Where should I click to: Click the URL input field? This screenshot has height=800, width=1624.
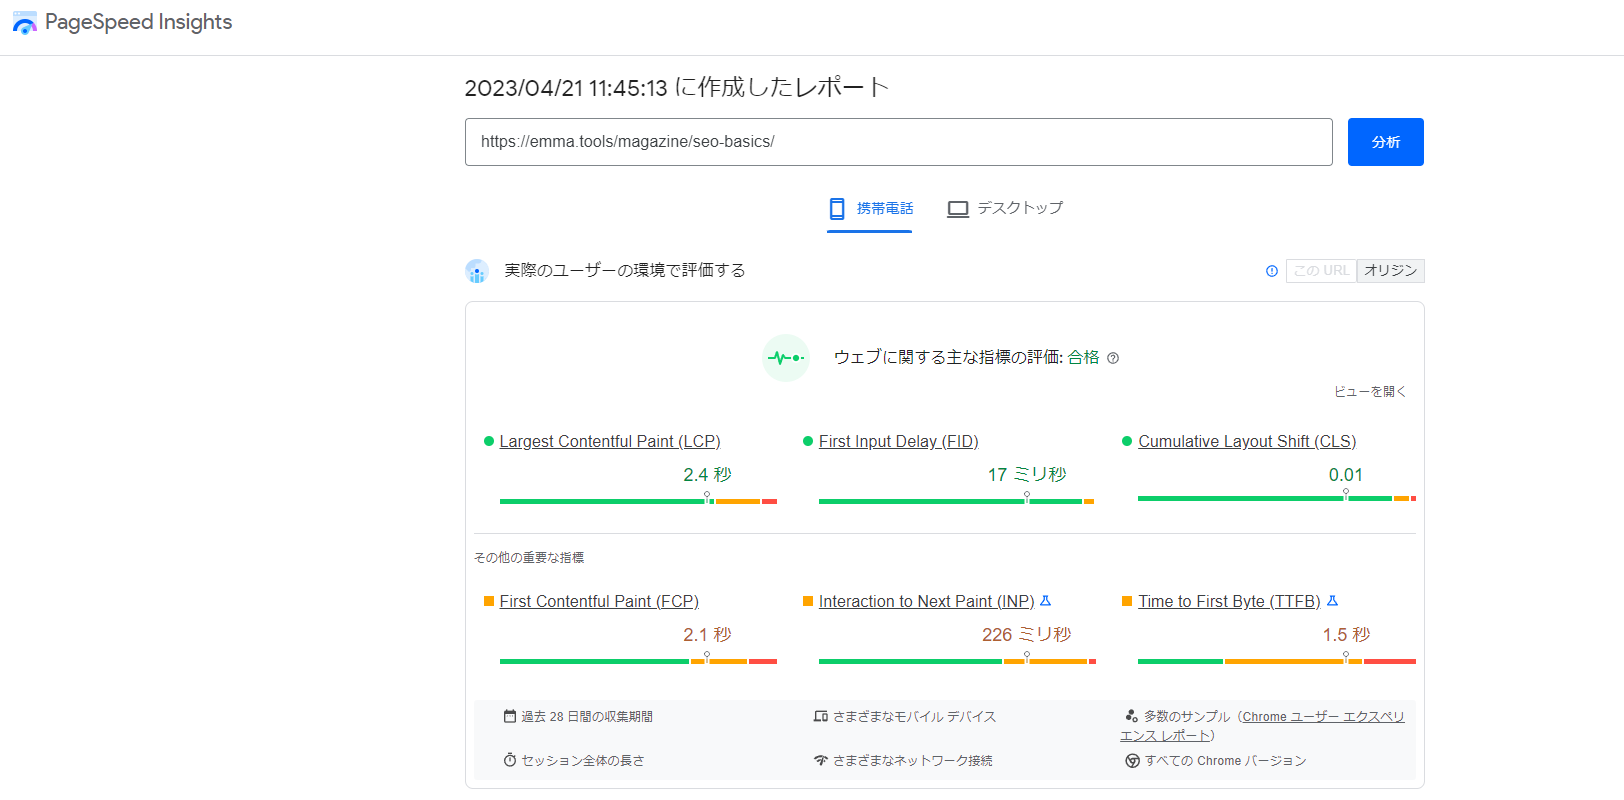(898, 142)
